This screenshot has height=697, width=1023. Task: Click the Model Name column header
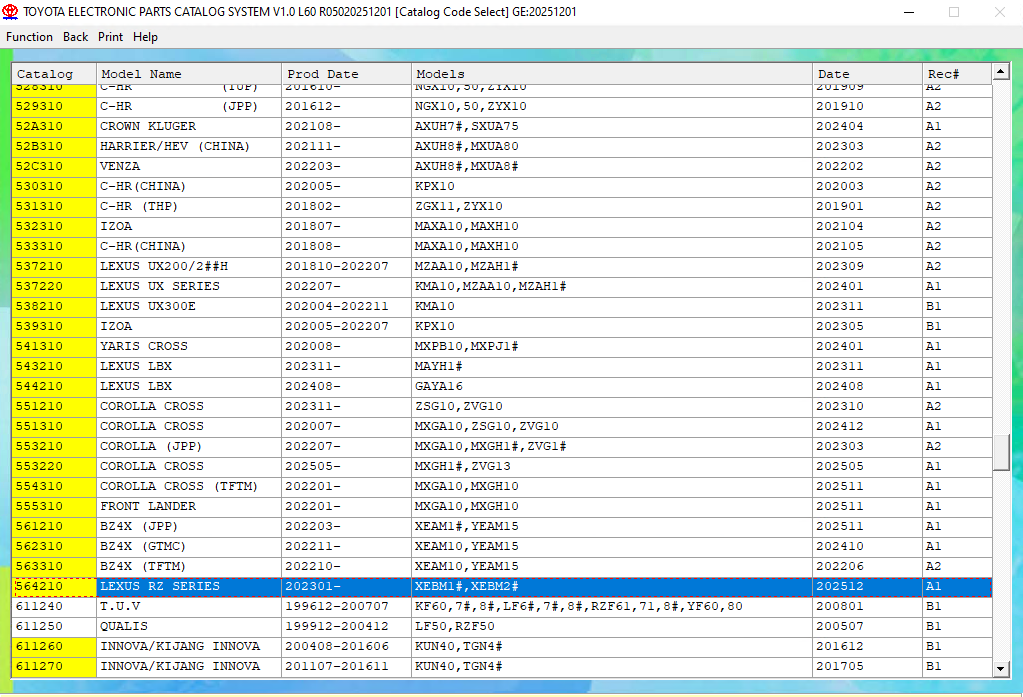pos(189,74)
